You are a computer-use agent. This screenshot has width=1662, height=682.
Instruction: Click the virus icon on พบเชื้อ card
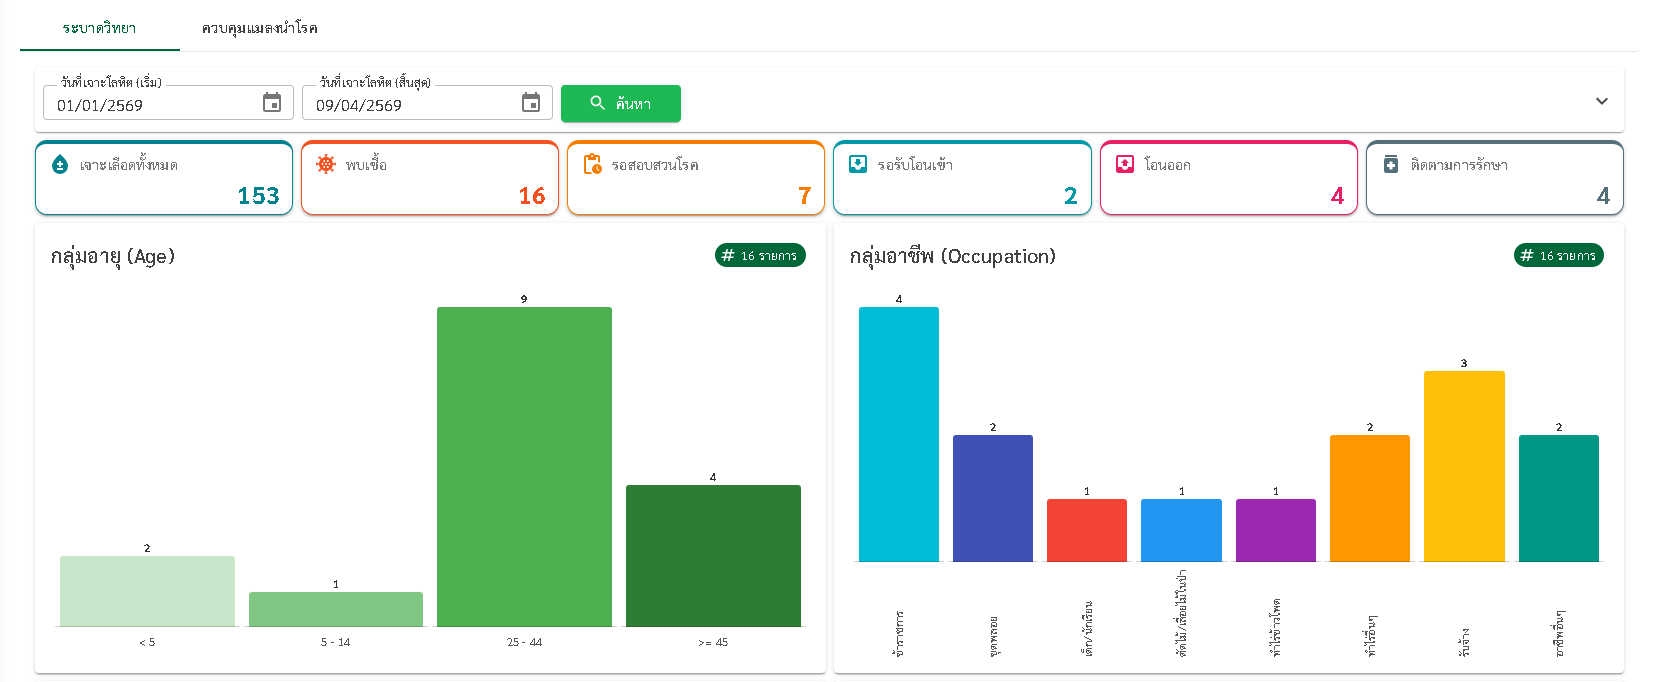coord(326,165)
